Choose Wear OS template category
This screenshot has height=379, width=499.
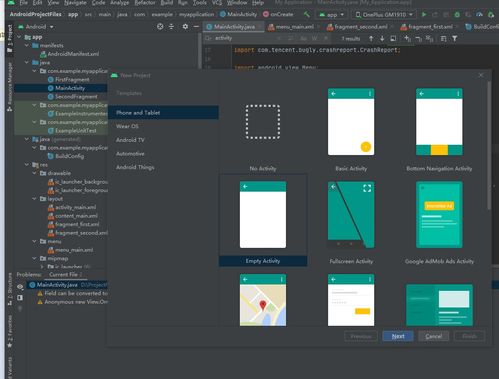tap(127, 126)
